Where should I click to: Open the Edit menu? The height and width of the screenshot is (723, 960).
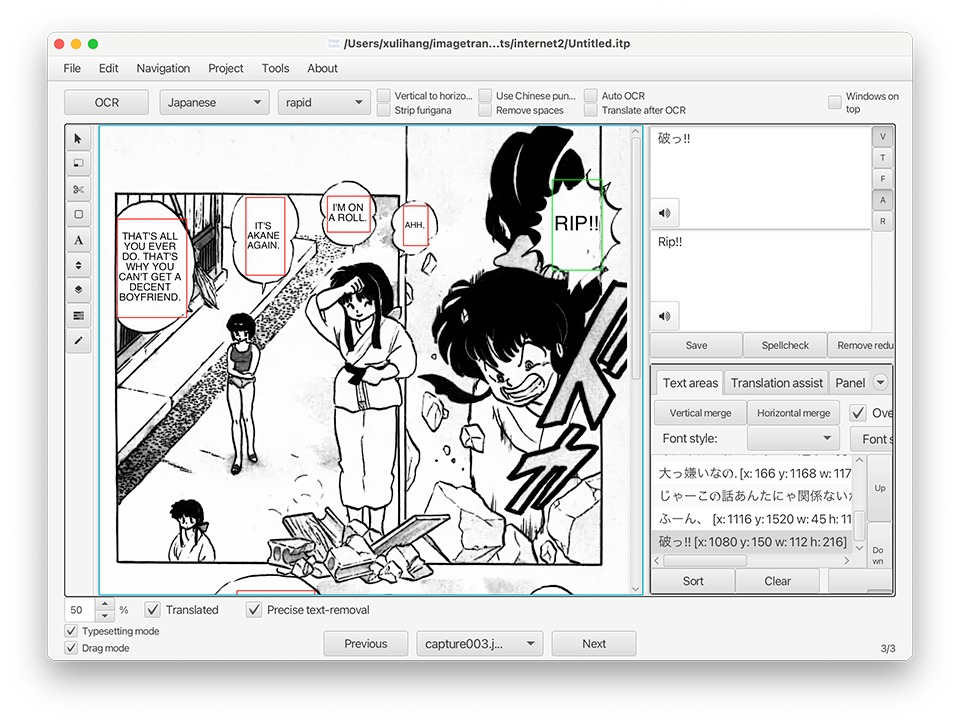tap(108, 69)
